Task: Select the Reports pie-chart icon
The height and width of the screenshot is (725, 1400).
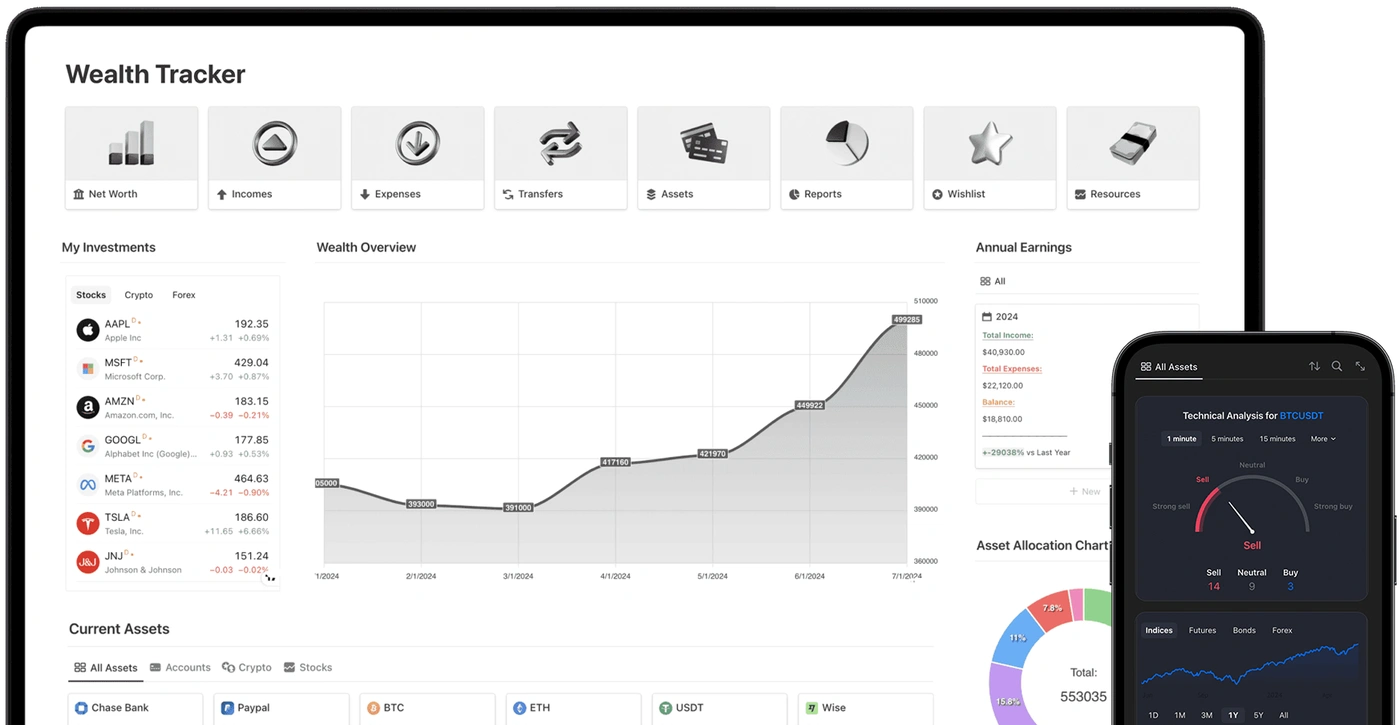Action: tap(846, 143)
